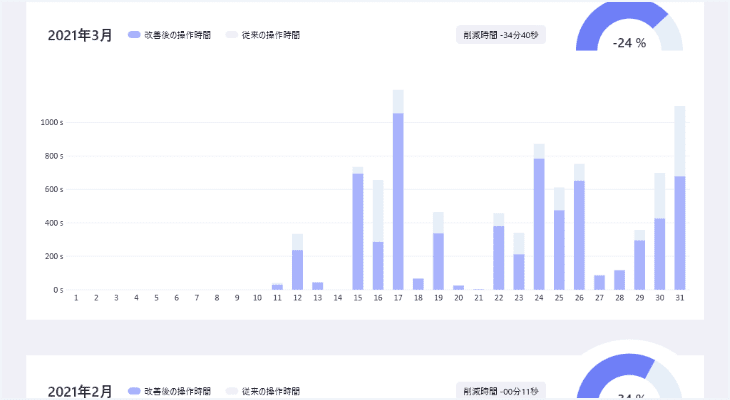Click x-axis day label 5
The height and width of the screenshot is (400, 730).
(156, 298)
